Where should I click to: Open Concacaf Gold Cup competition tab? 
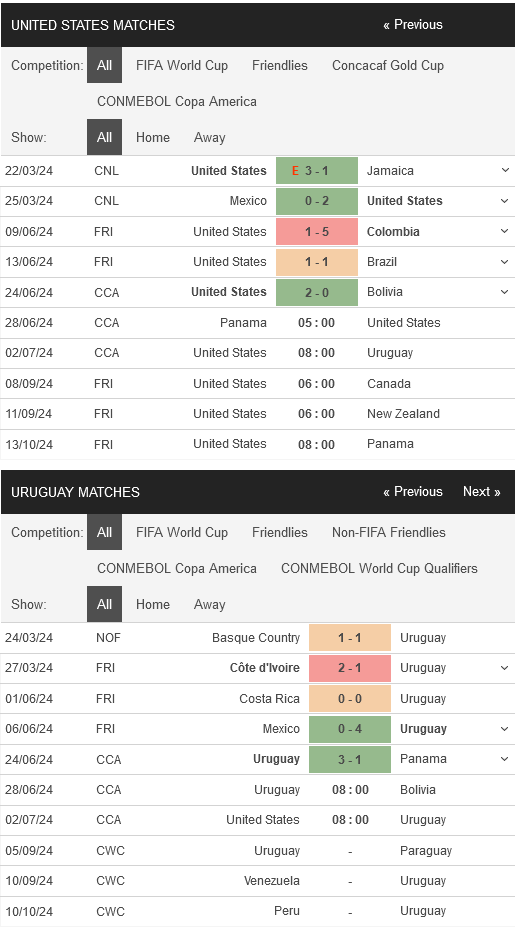pos(388,65)
